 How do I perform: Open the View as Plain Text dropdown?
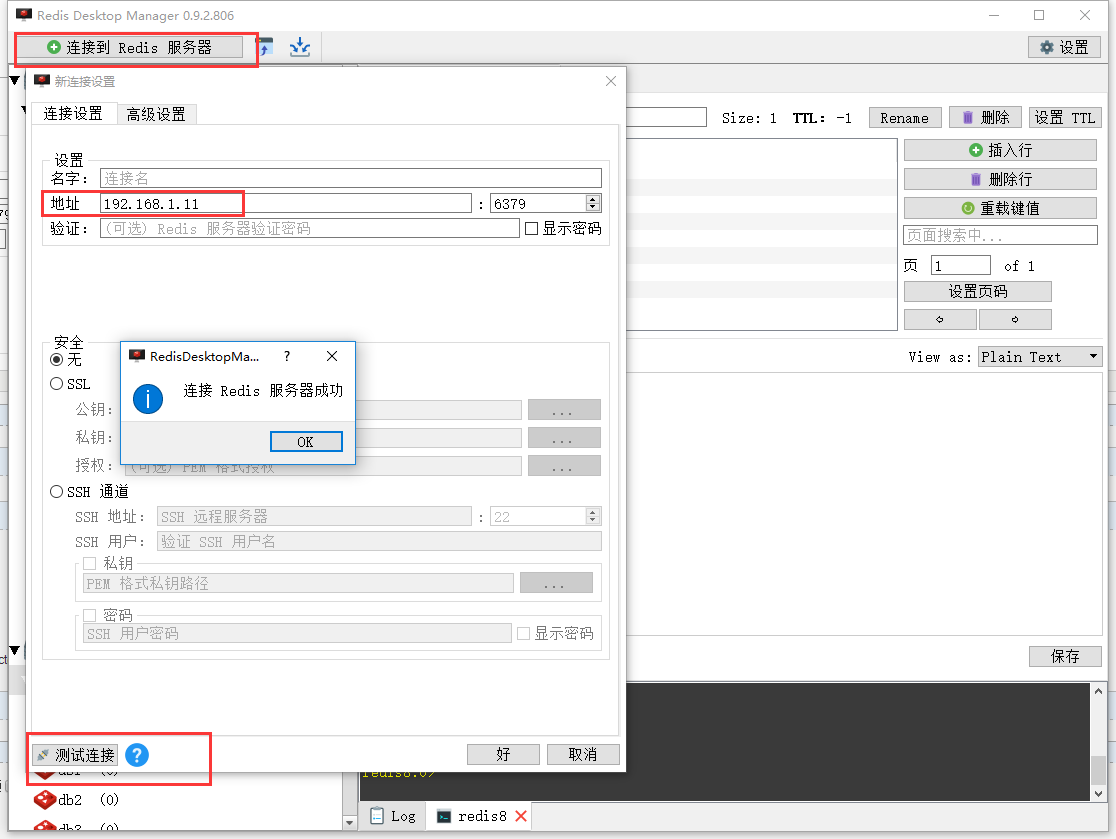click(x=1041, y=357)
